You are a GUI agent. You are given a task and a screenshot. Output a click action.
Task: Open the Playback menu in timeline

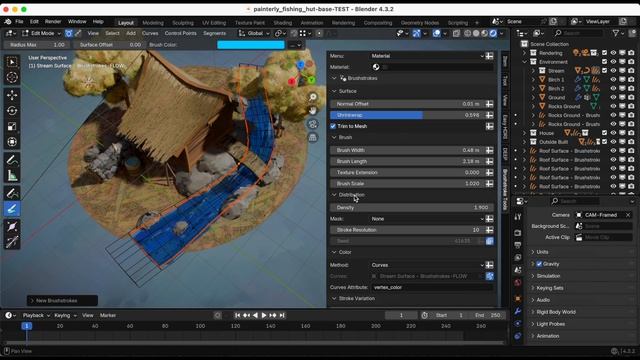point(36,316)
